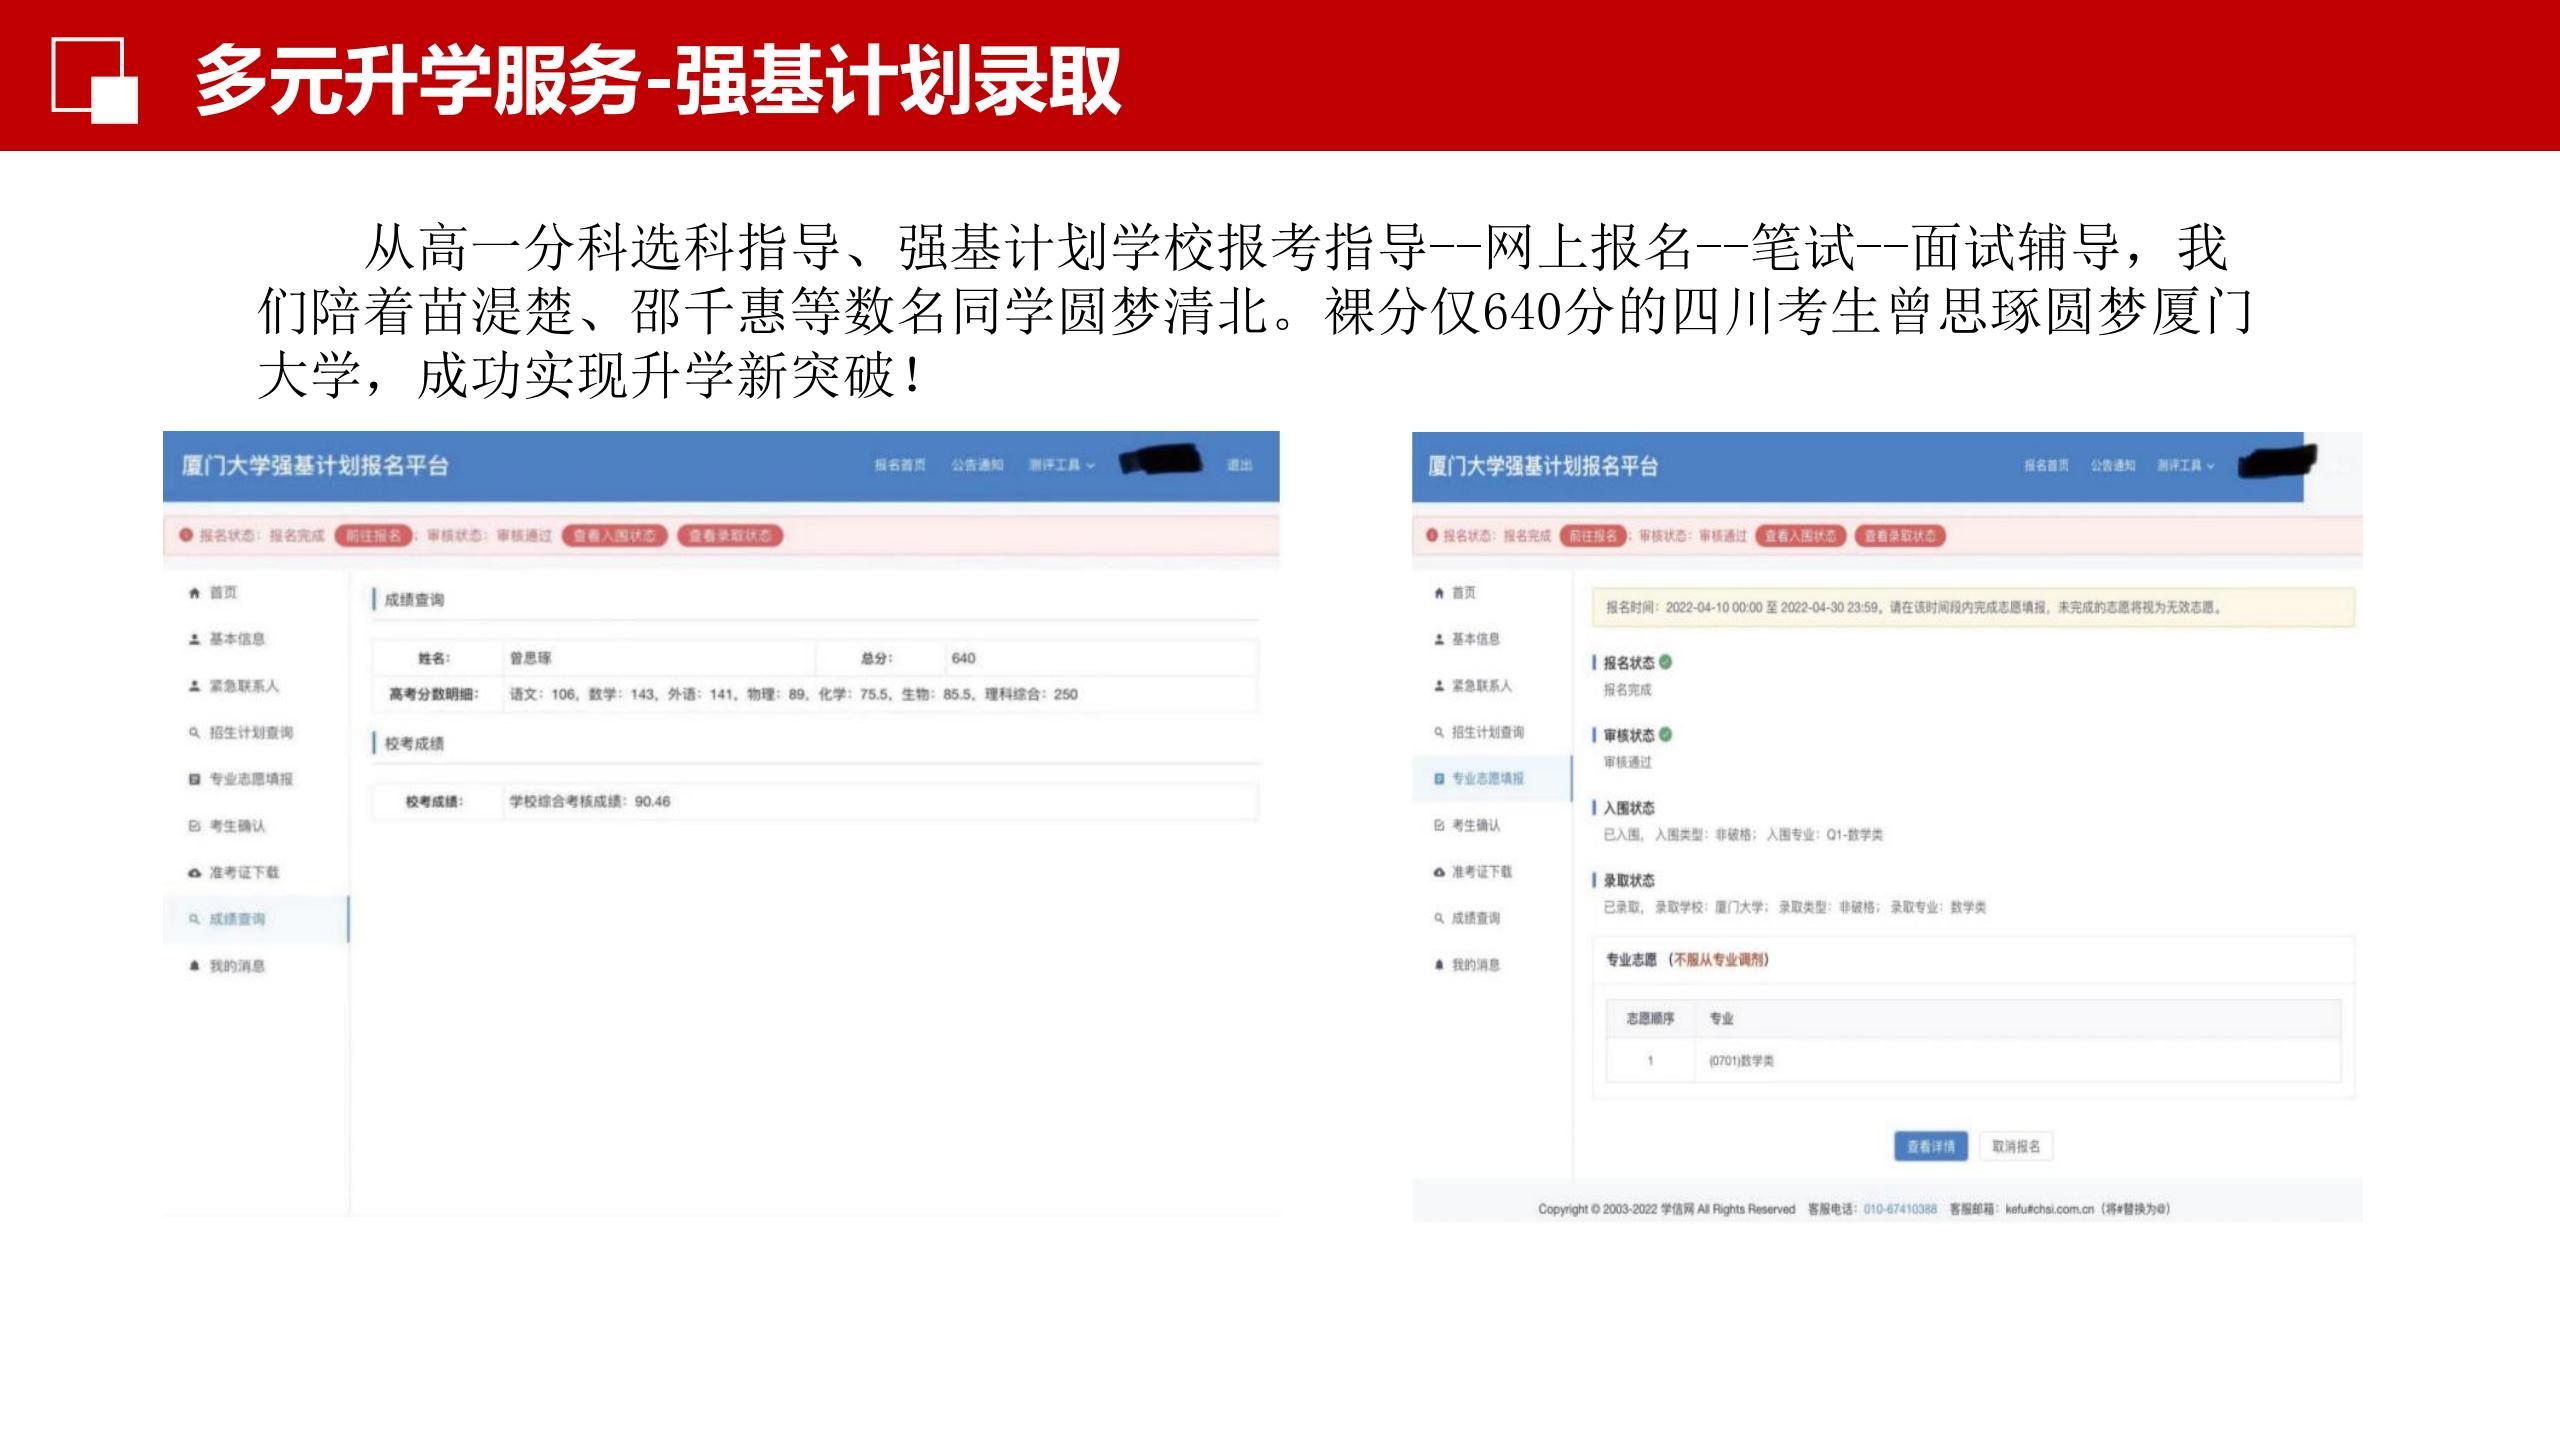Click 厦门大学强基计划报名平台 title in left screenshot

tap(315, 466)
